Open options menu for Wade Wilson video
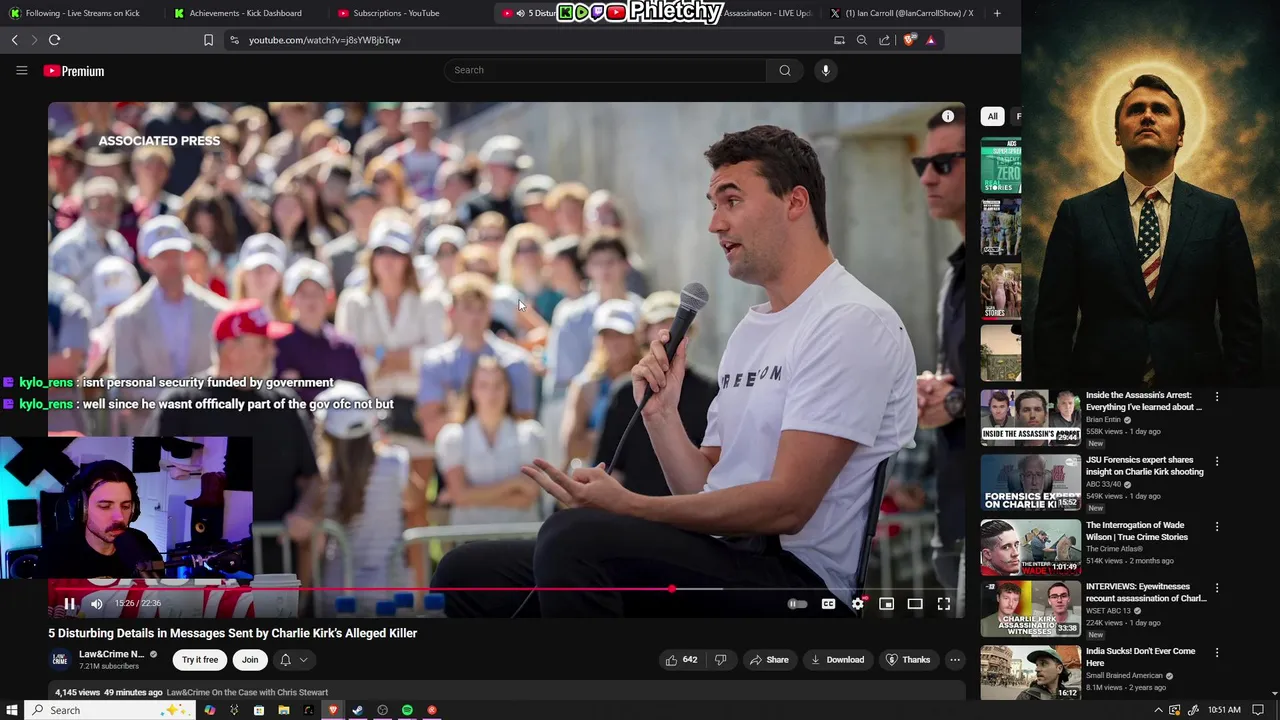Image resolution: width=1280 pixels, height=720 pixels. pyautogui.click(x=1217, y=526)
